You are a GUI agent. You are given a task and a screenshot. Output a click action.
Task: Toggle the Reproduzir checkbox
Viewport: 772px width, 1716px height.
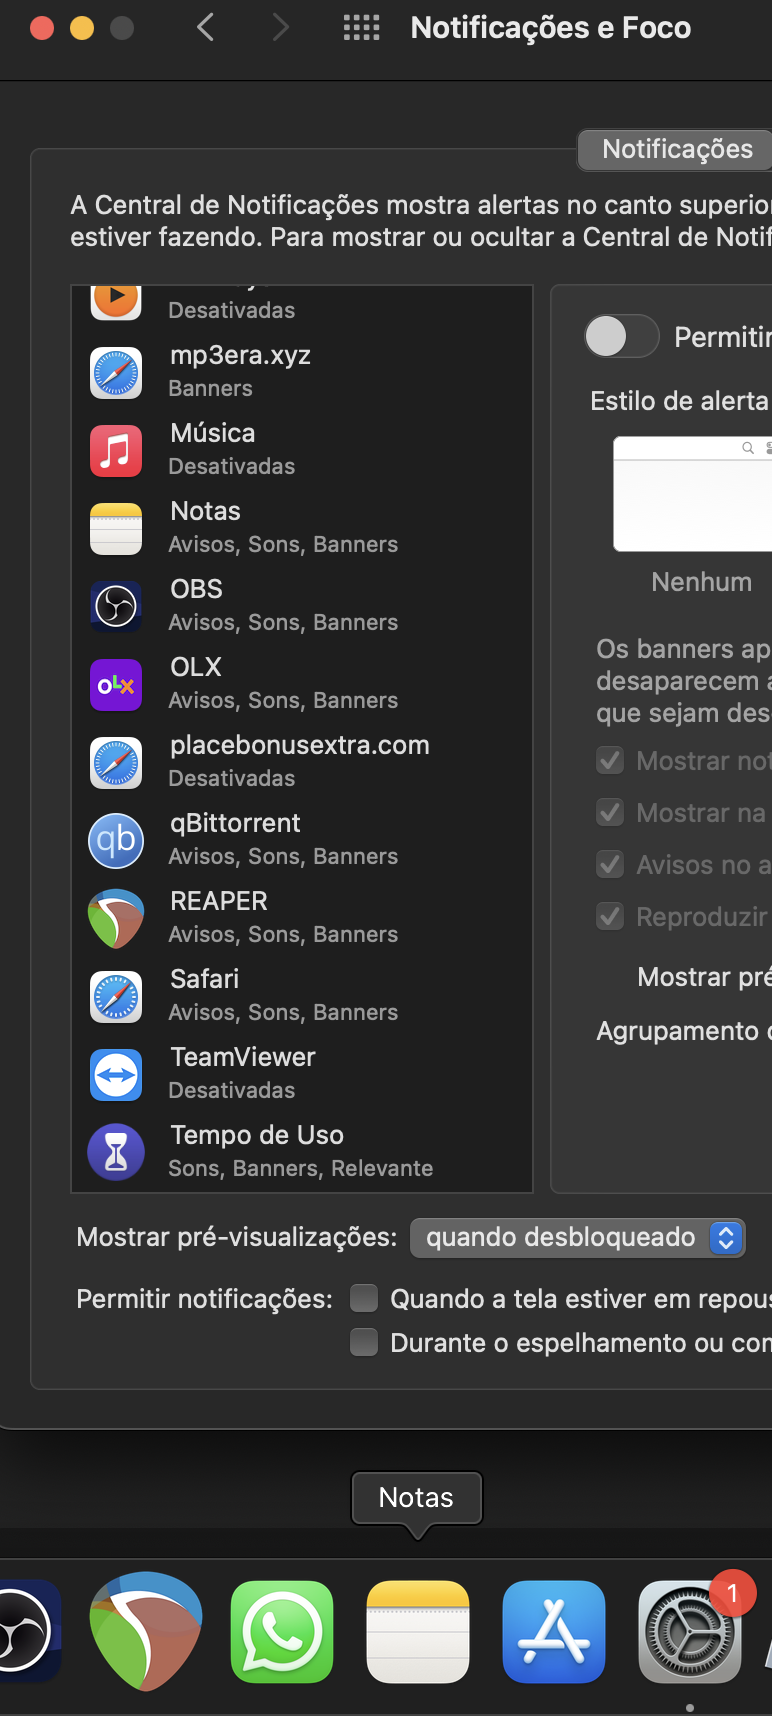click(610, 916)
